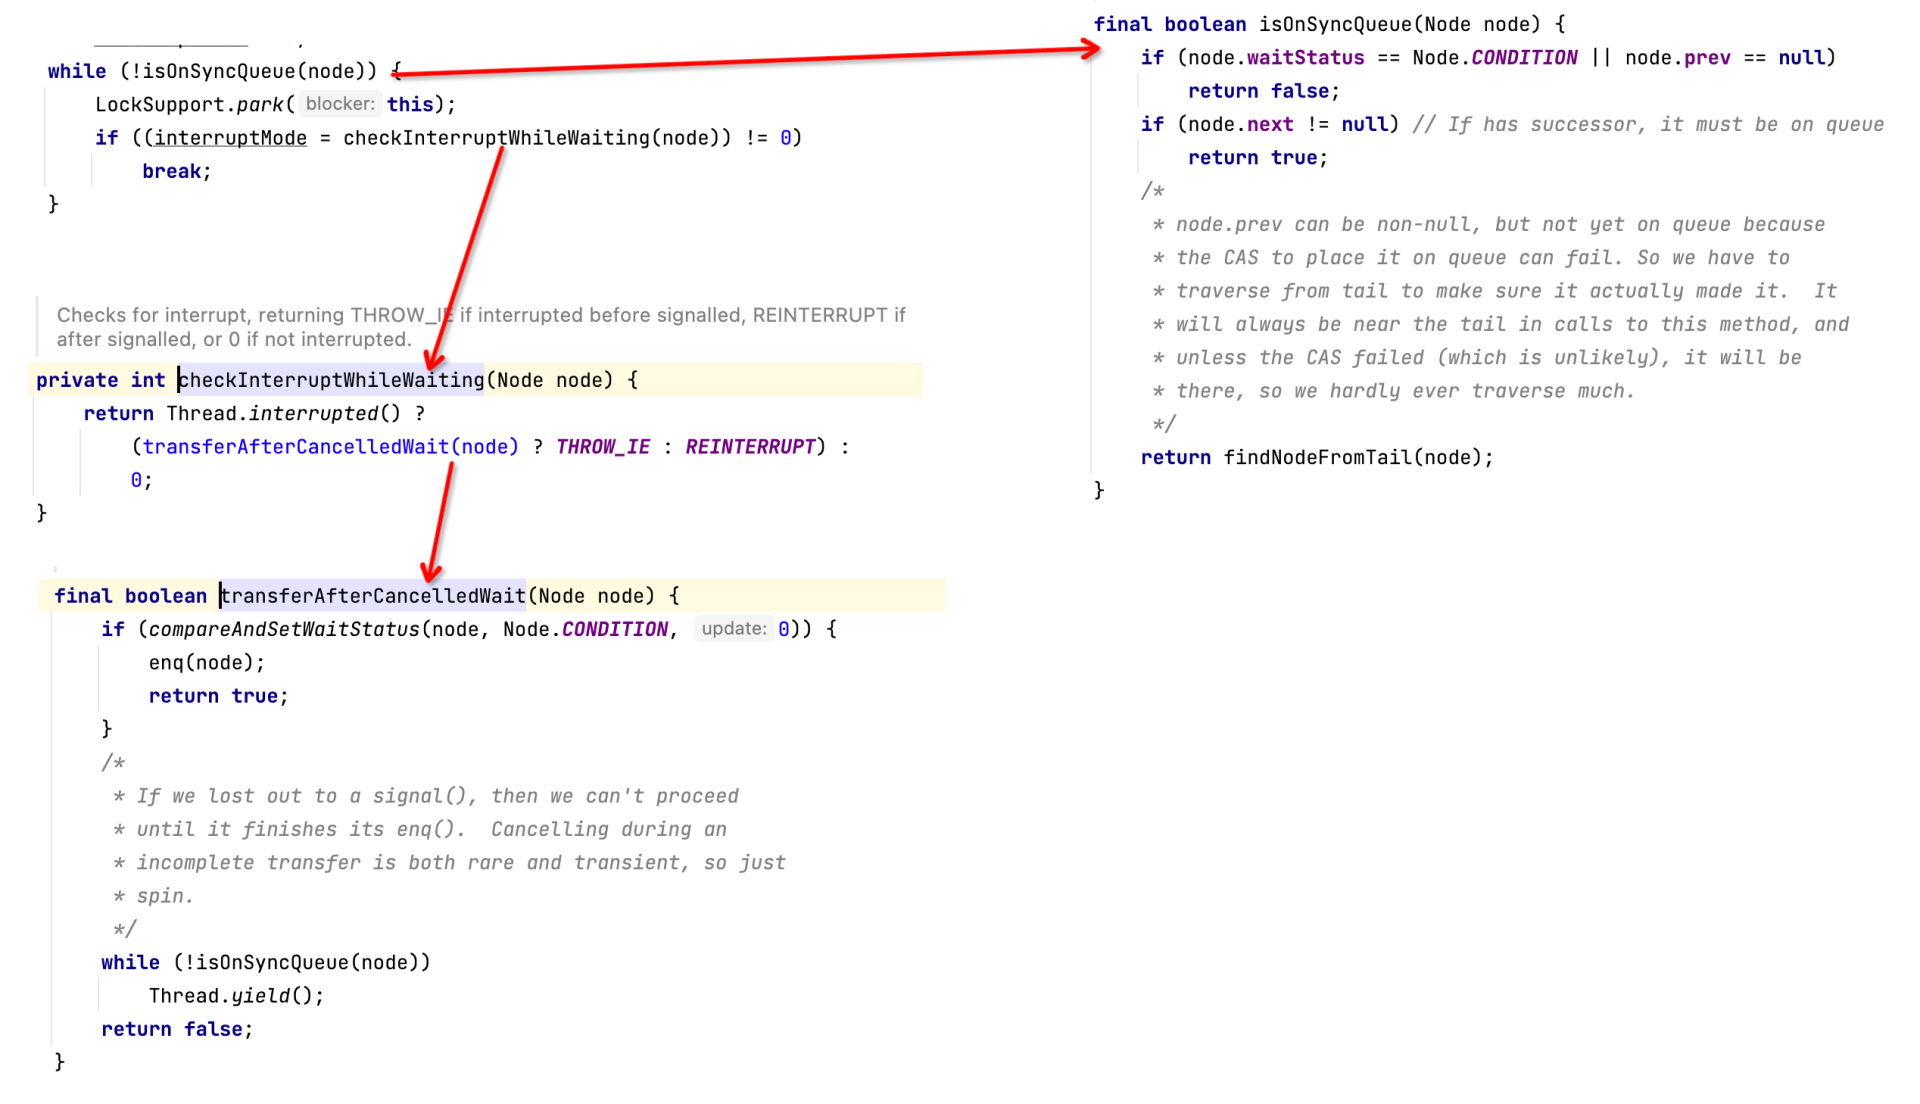Click the italic Node.CONDITION constant in isOnSyncQueue
Screen dimensions: 1920x1104
1523,58
